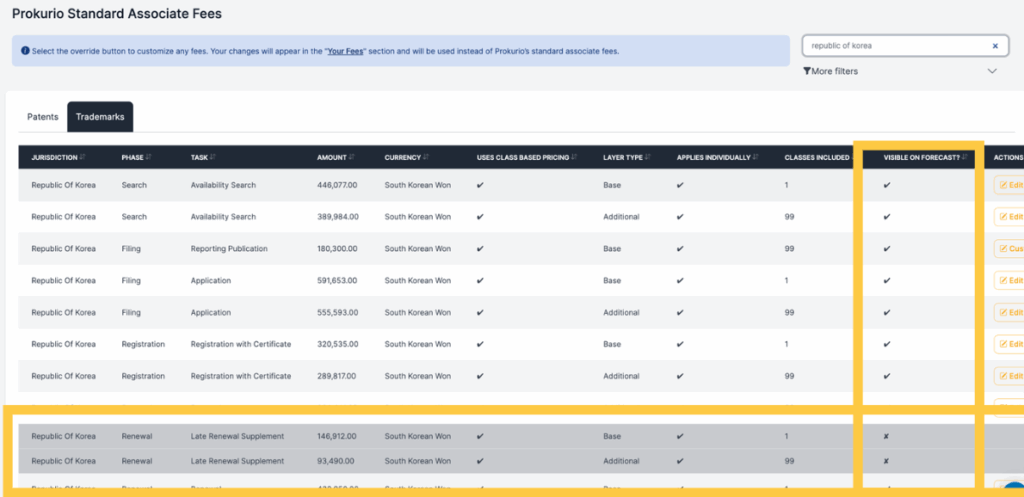Sort by Visible on Forecast column icon
This screenshot has height=497, width=1024.
tap(966, 157)
